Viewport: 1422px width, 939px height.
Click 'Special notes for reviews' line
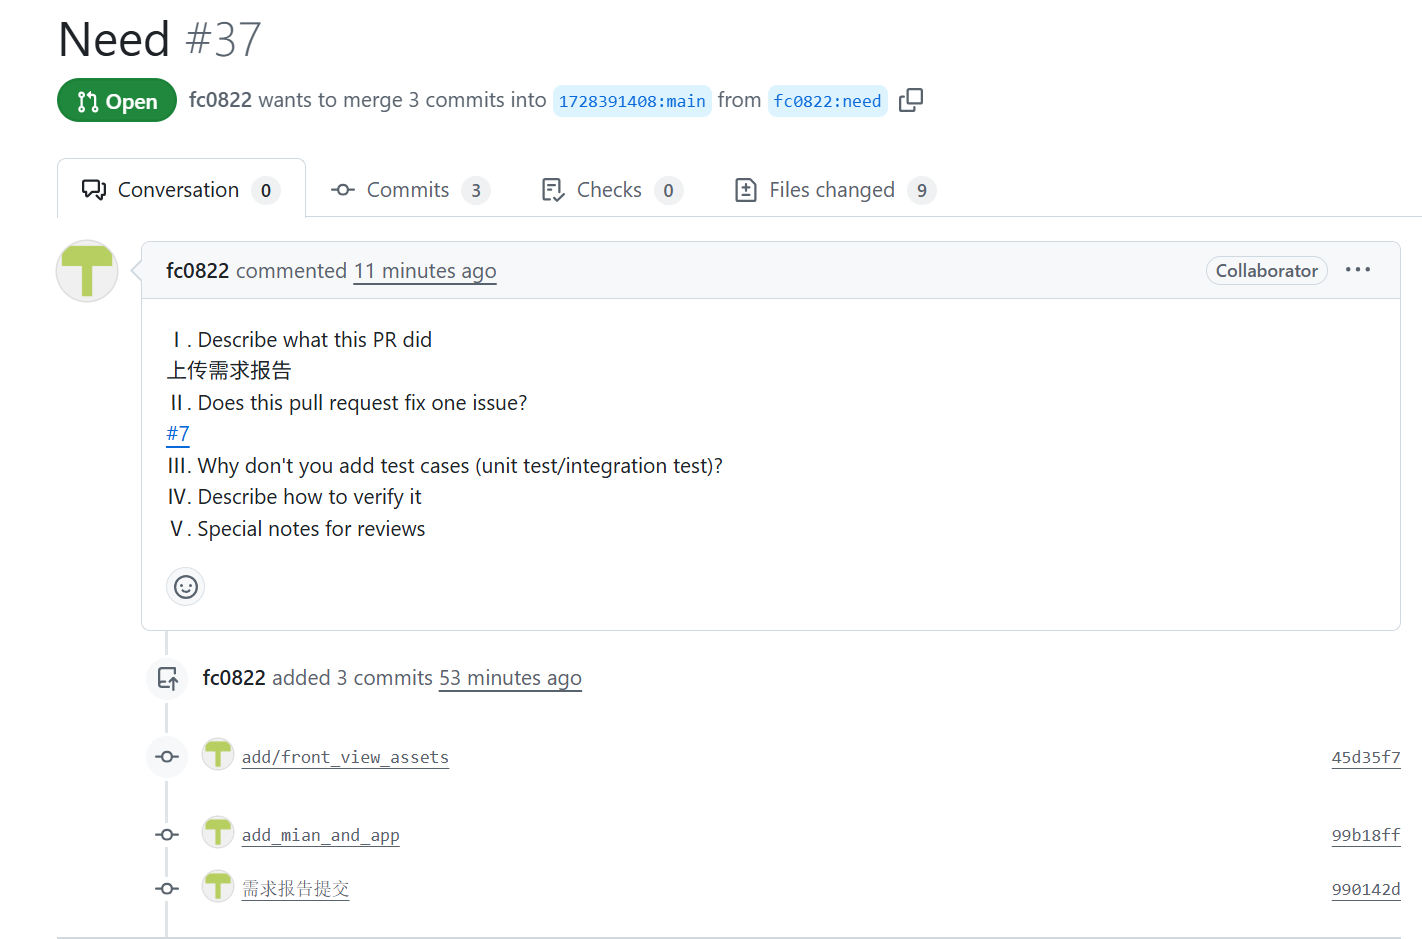(x=298, y=529)
